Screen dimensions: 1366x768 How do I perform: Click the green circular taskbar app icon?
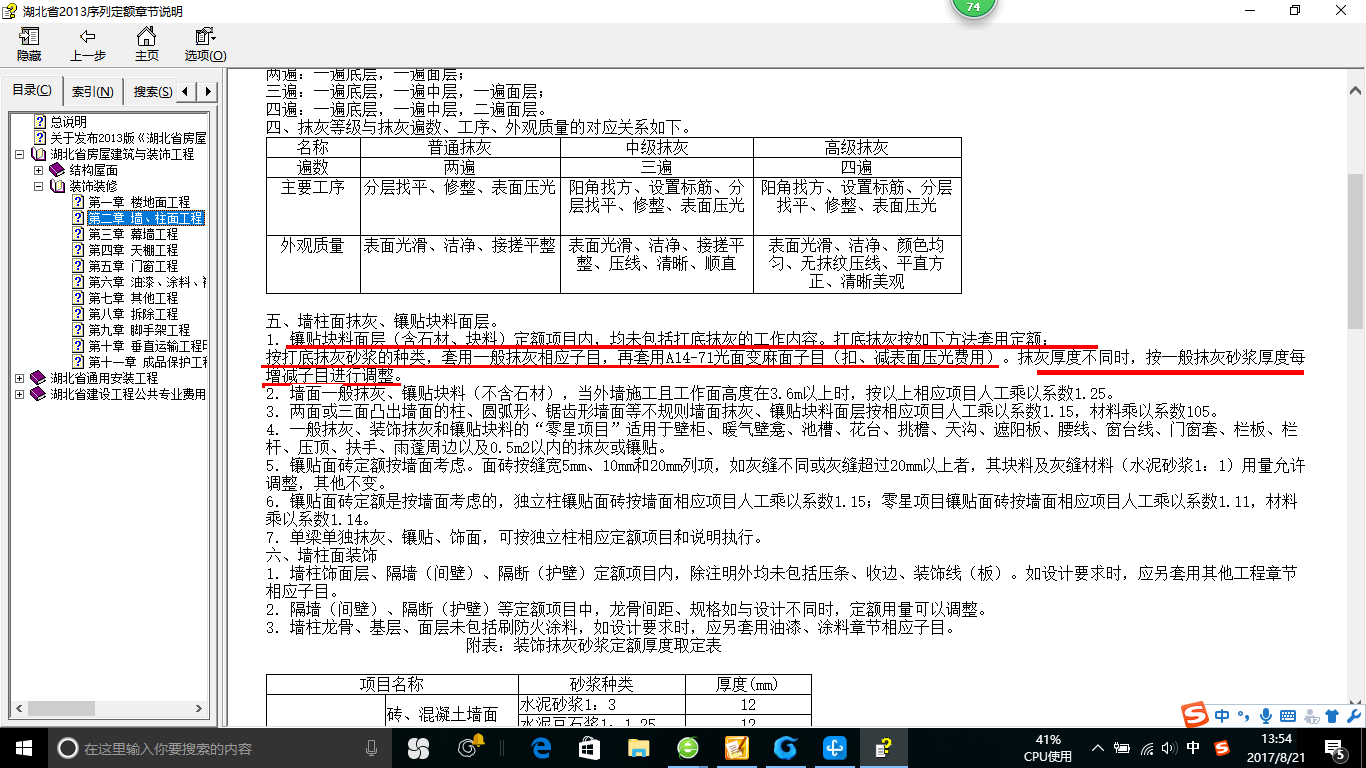tap(688, 747)
